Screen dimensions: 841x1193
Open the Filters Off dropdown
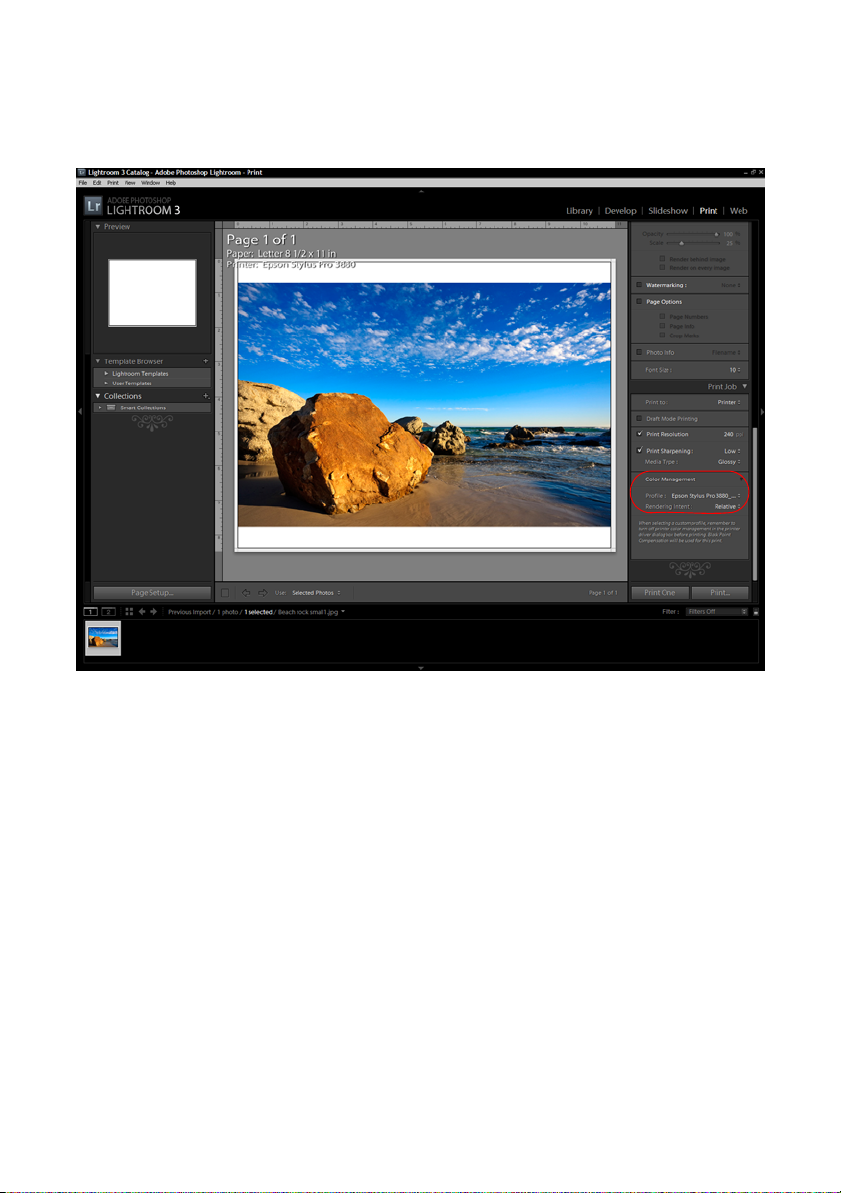716,612
